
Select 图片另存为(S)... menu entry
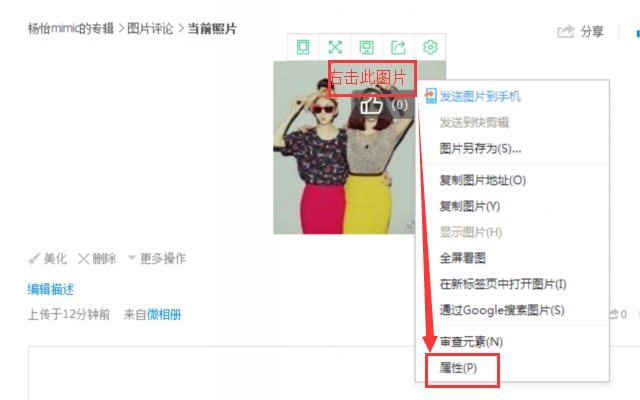point(480,148)
